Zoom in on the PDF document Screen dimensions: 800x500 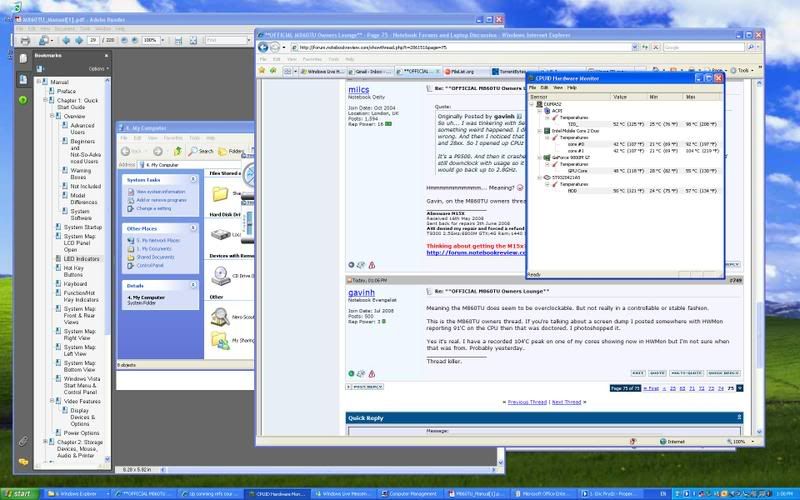coord(134,40)
